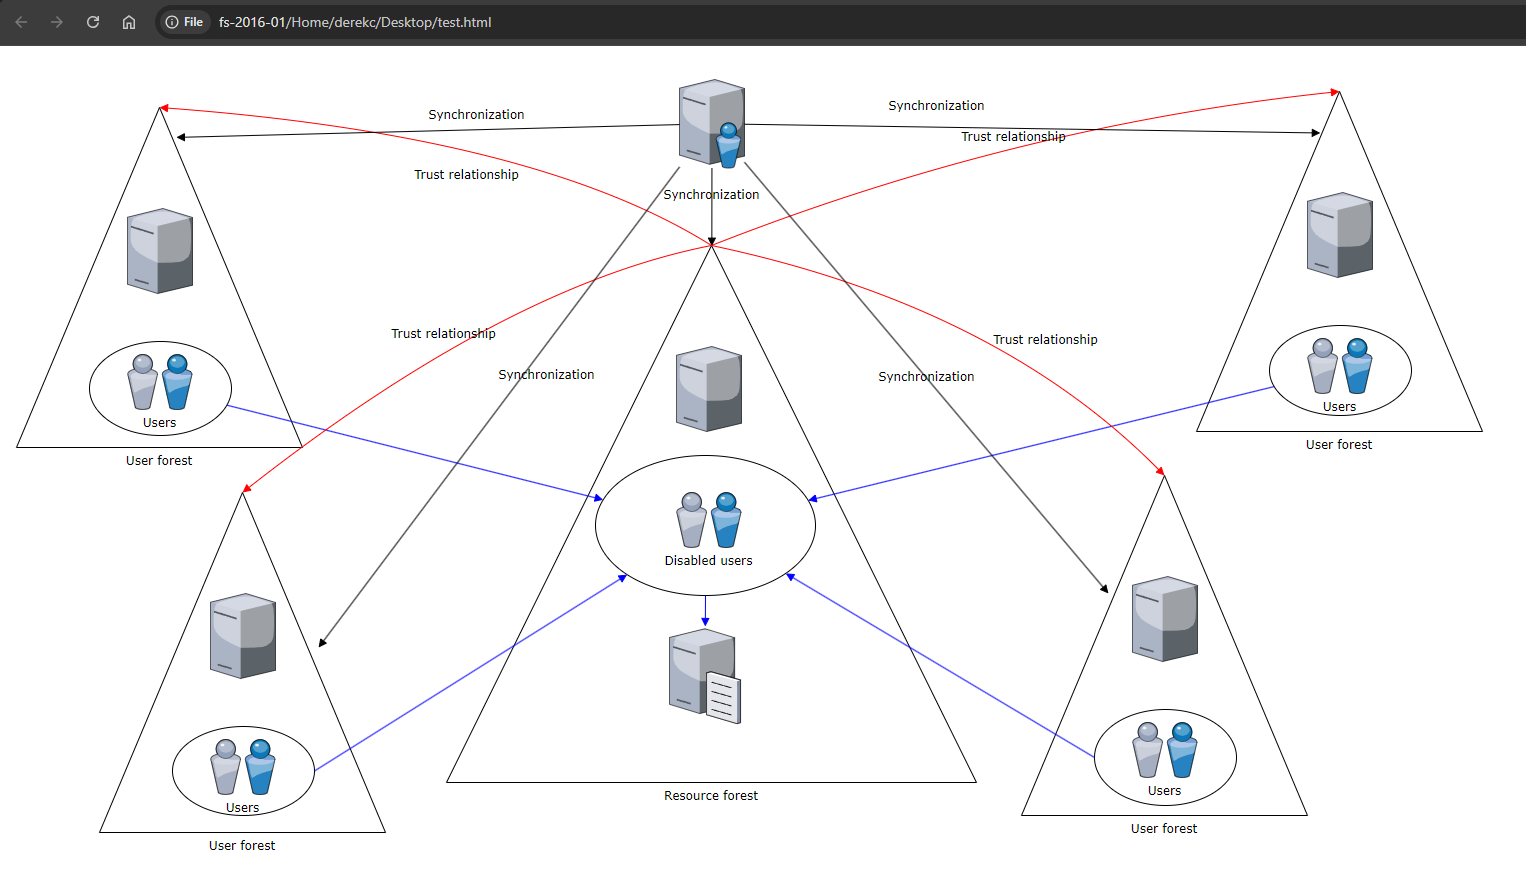This screenshot has height=871, width=1526.
Task: Reload the page with the refresh icon
Action: [x=93, y=22]
